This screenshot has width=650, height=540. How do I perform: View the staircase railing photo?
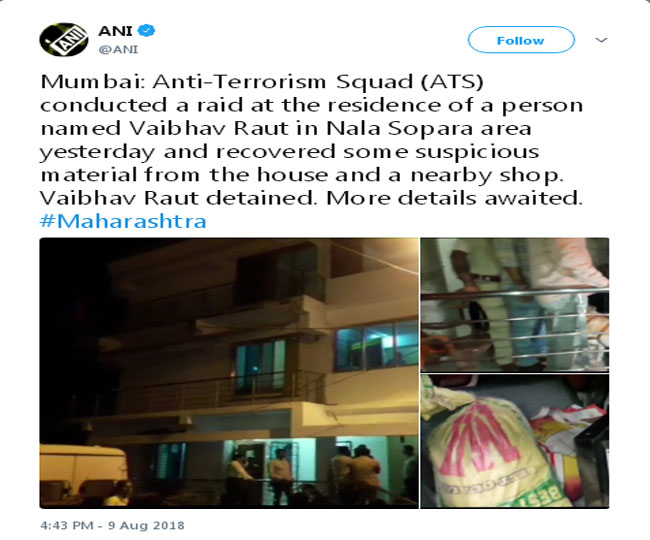coord(514,305)
